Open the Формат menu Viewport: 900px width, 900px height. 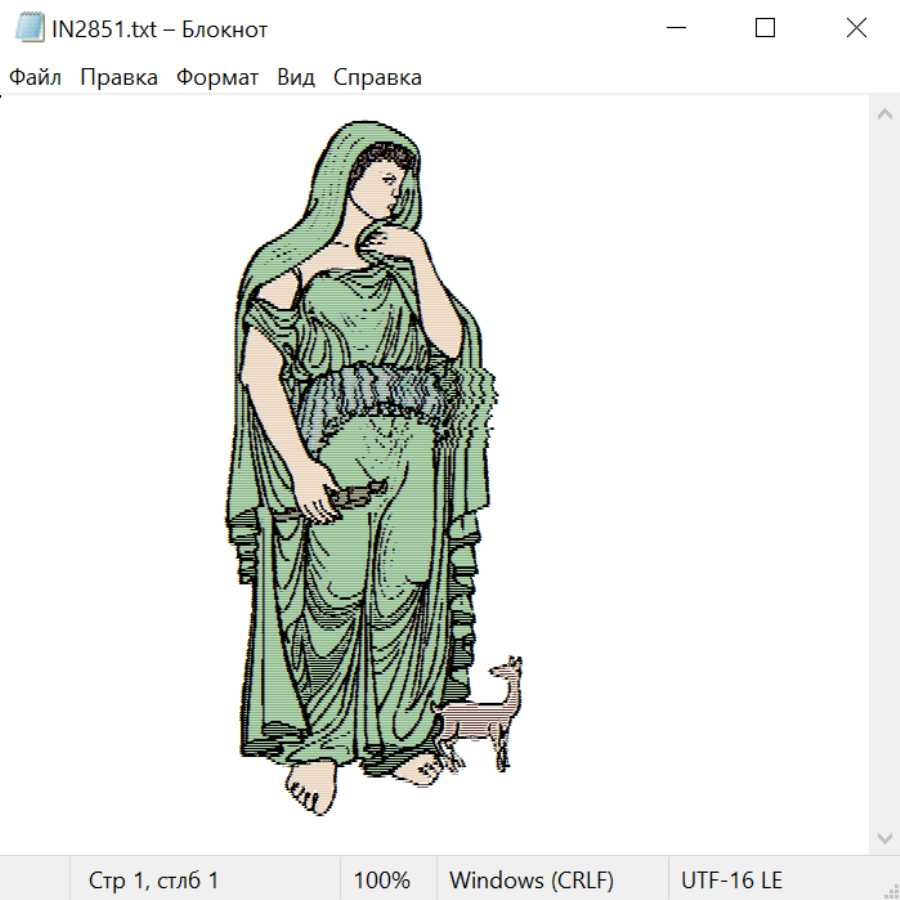[217, 78]
